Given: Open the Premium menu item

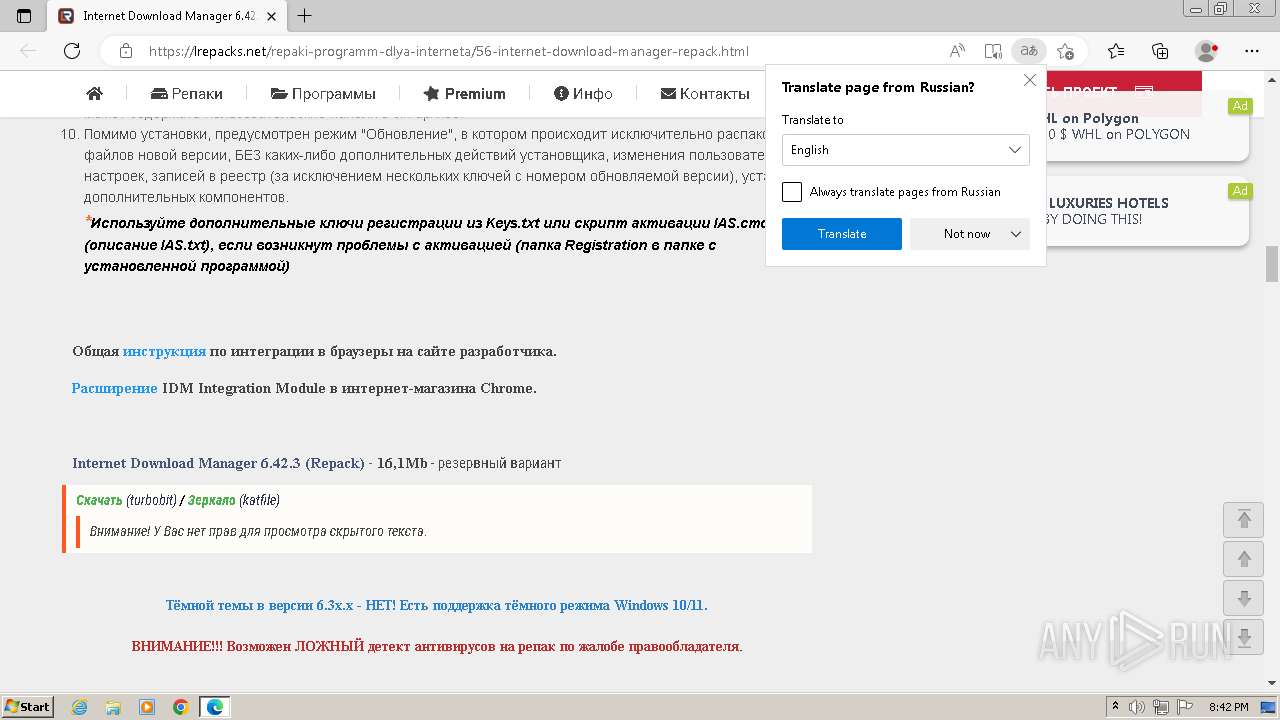Looking at the screenshot, I should click(464, 94).
